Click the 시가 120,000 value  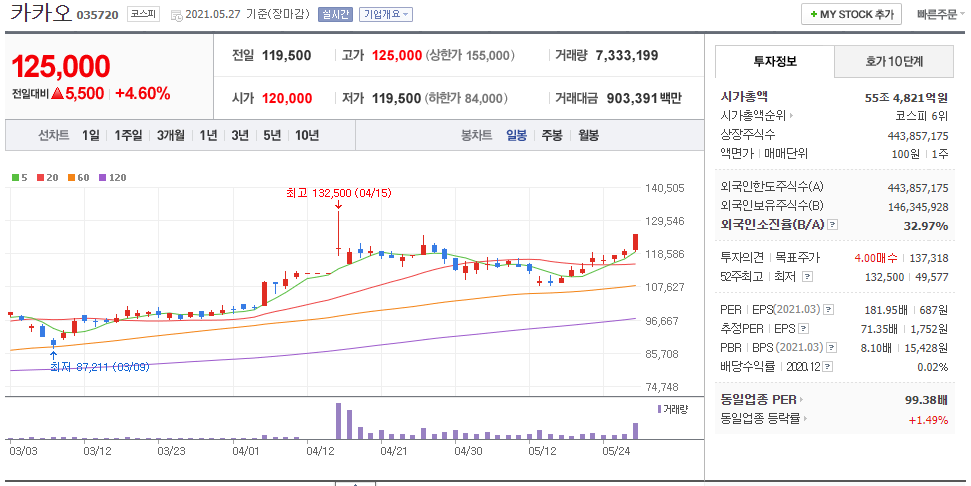[287, 98]
